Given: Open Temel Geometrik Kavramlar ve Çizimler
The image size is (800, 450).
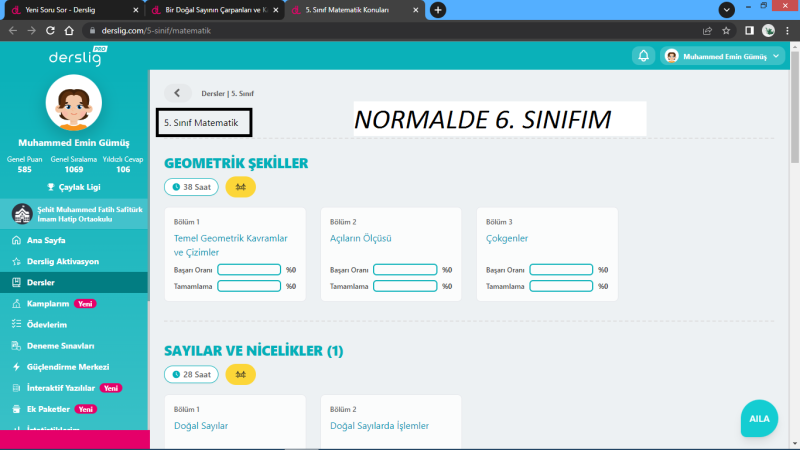Looking at the screenshot, I should pos(231,245).
